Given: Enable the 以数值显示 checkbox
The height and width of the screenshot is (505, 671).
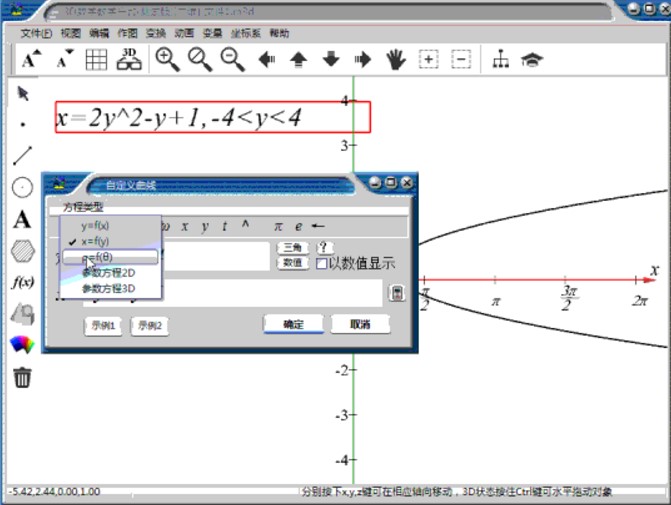Looking at the screenshot, I should tap(322, 264).
